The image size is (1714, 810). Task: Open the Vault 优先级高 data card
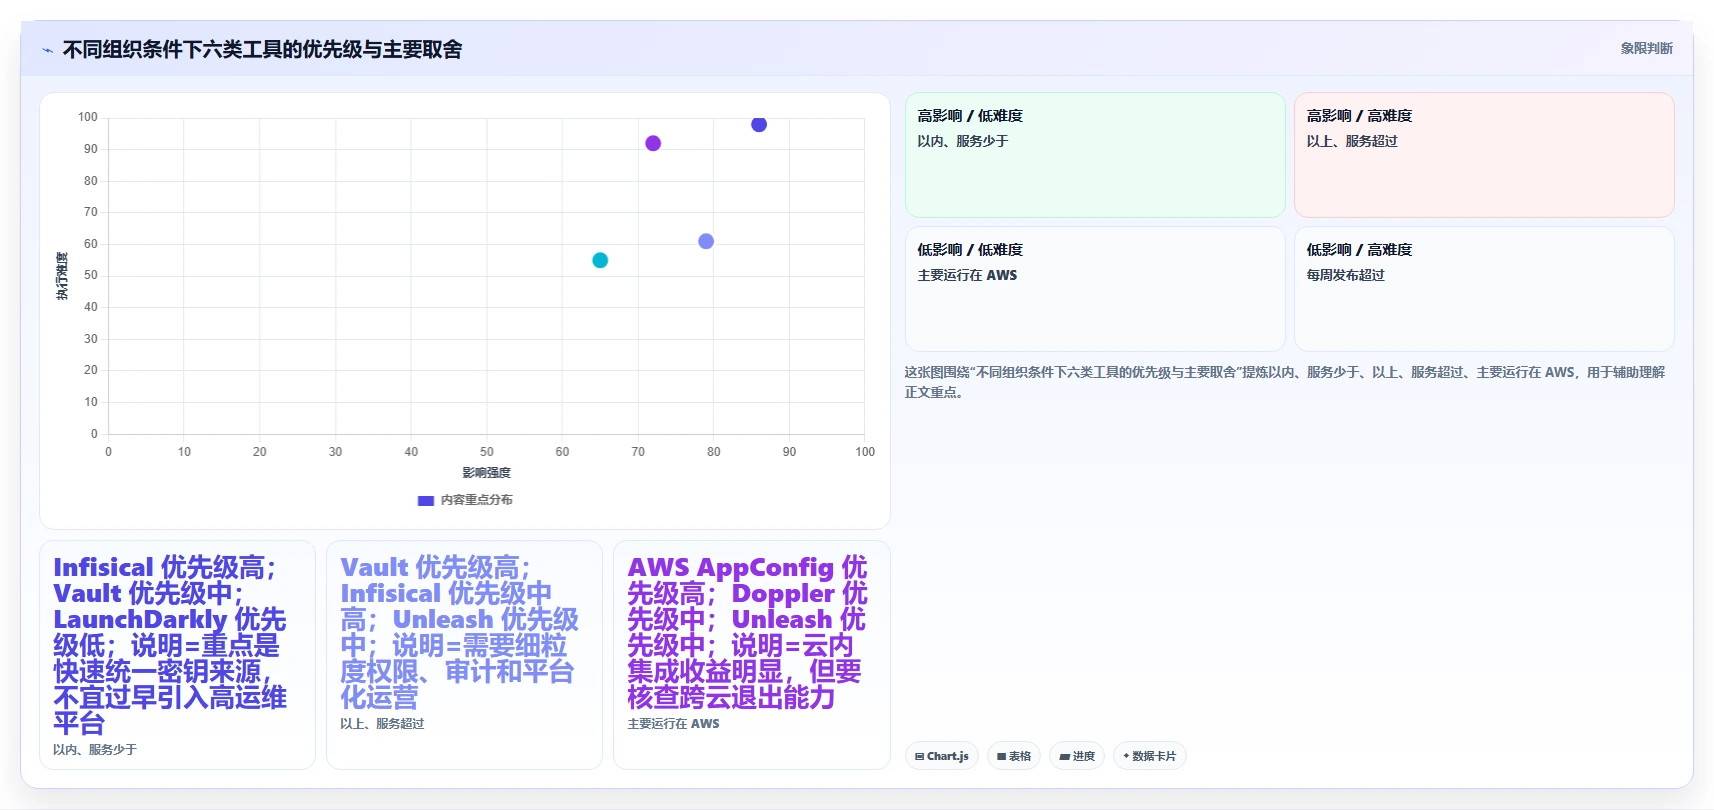[464, 655]
